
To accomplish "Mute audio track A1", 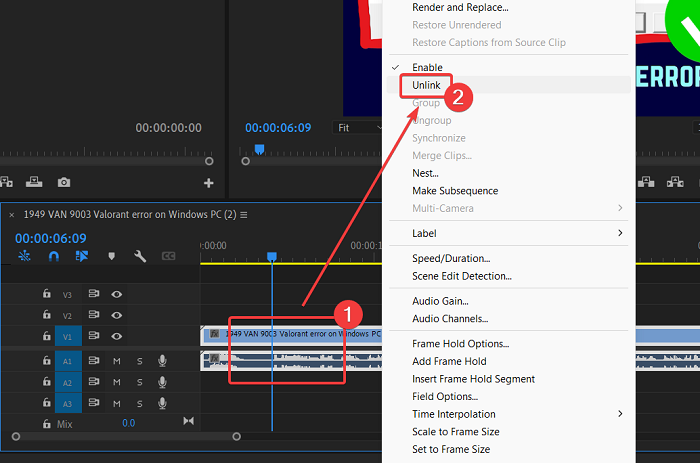I will point(117,361).
